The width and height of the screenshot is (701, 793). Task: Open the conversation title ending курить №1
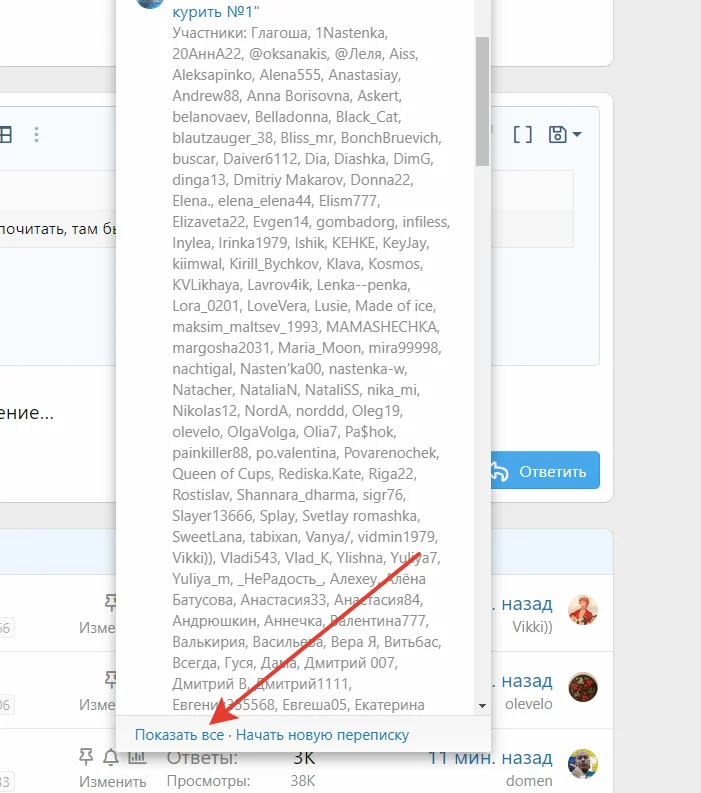pyautogui.click(x=216, y=11)
